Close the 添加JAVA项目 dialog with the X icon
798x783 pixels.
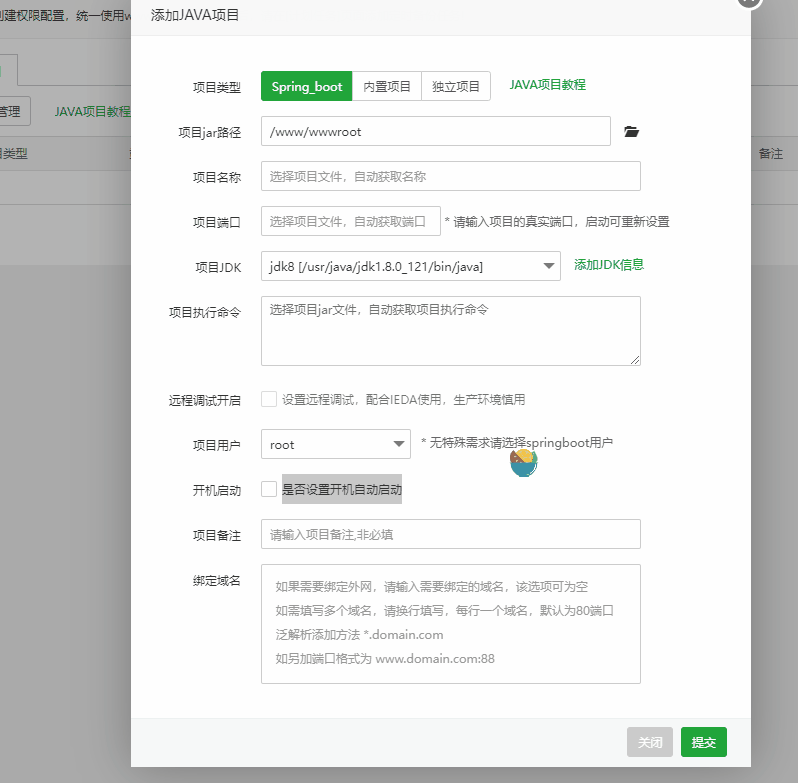tap(750, 3)
